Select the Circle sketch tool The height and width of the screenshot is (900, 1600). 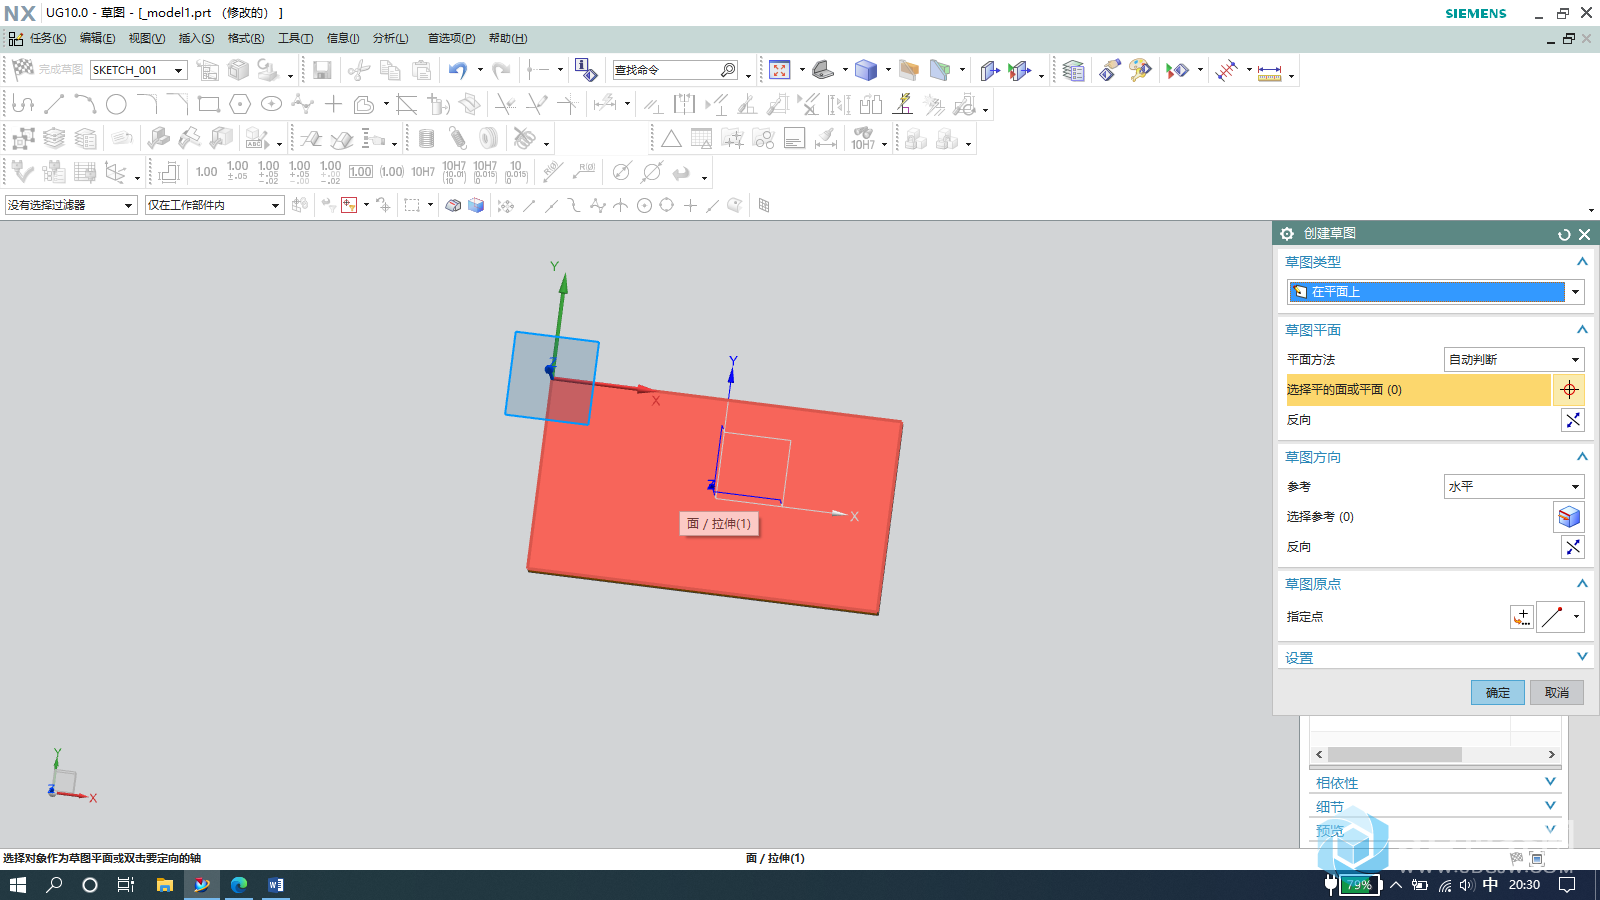pyautogui.click(x=116, y=104)
